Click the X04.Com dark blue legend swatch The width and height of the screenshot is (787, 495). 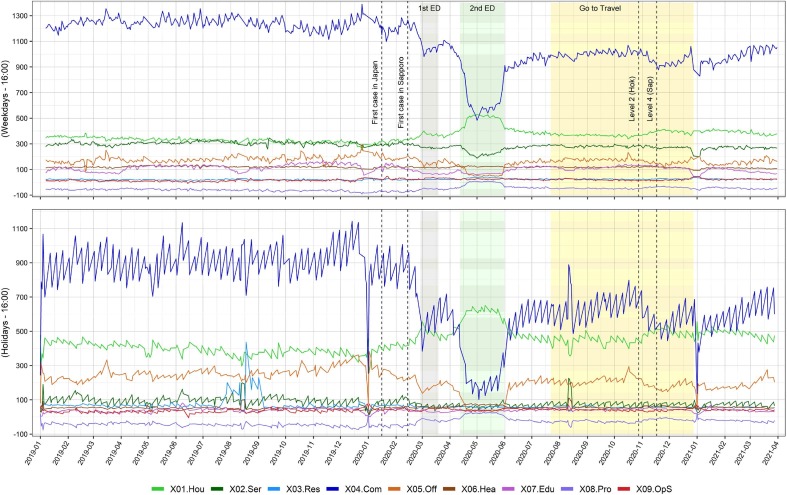point(333,489)
